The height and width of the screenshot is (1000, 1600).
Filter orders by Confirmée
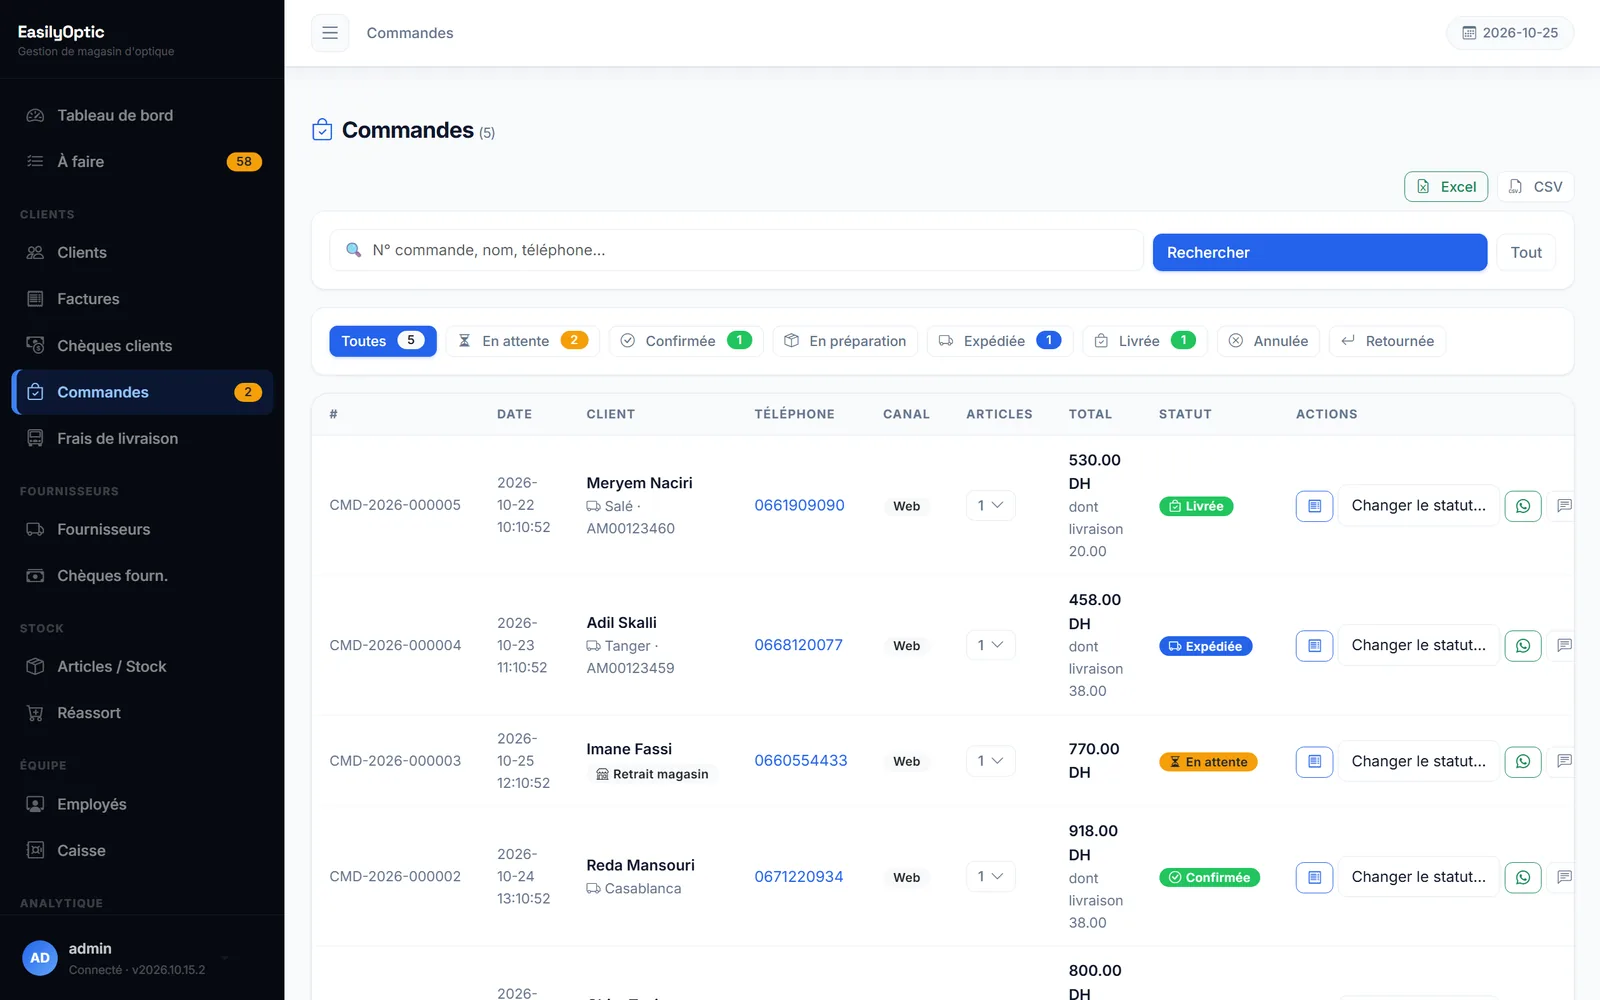coord(686,341)
